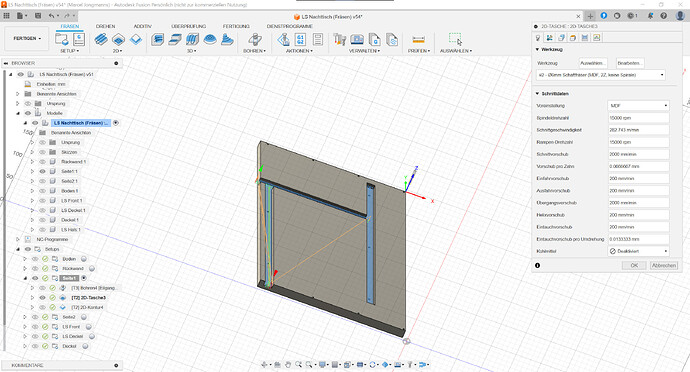Screen dimensions: 690x372
Task: Open the FERTIGUNG ribbon tab
Action: point(236,26)
